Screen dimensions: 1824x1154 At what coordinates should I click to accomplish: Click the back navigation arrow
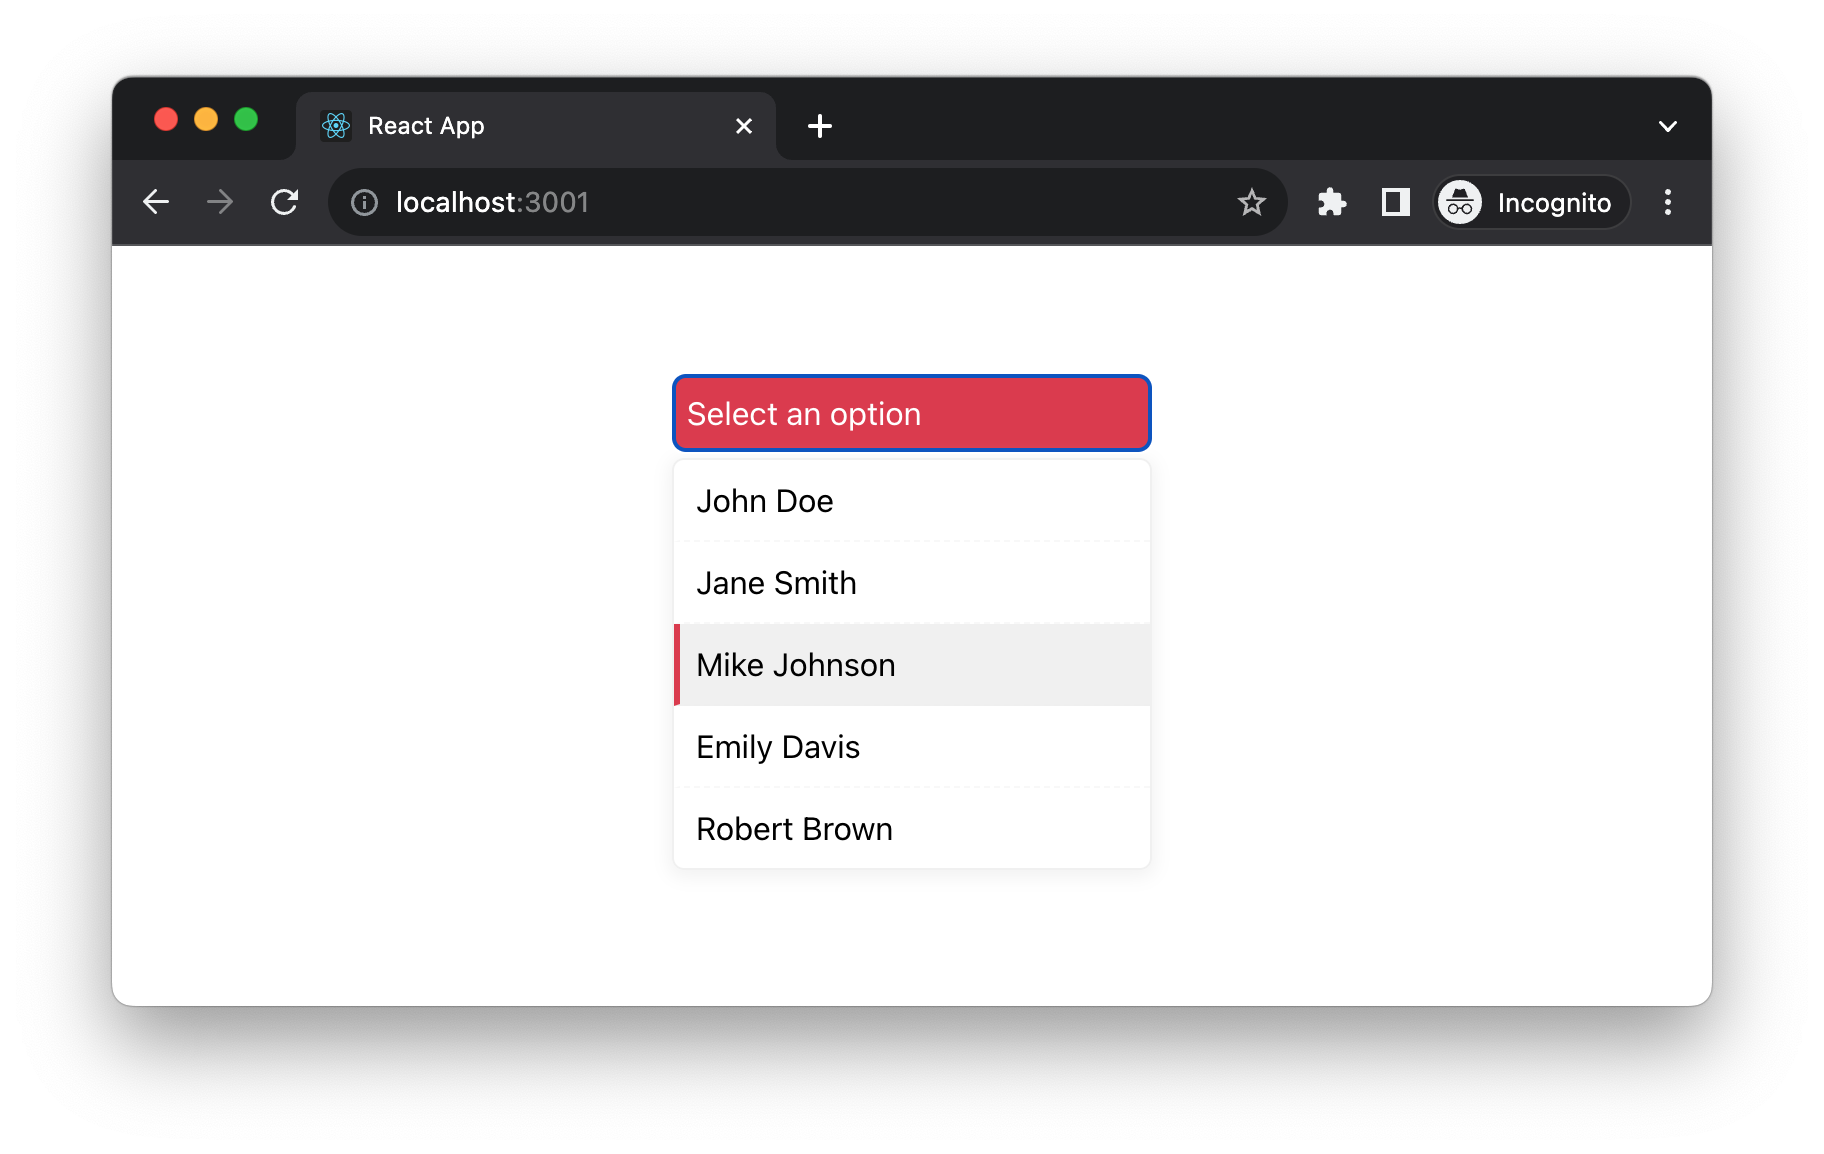pyautogui.click(x=156, y=202)
